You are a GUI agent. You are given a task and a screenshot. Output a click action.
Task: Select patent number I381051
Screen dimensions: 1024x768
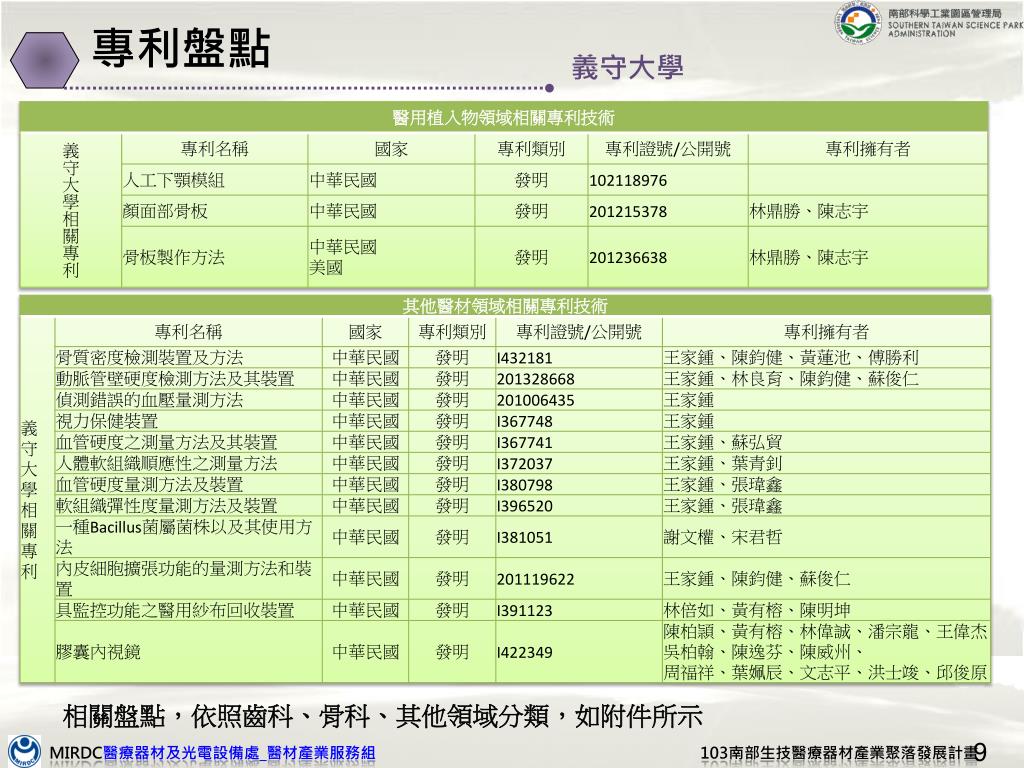coord(524,537)
